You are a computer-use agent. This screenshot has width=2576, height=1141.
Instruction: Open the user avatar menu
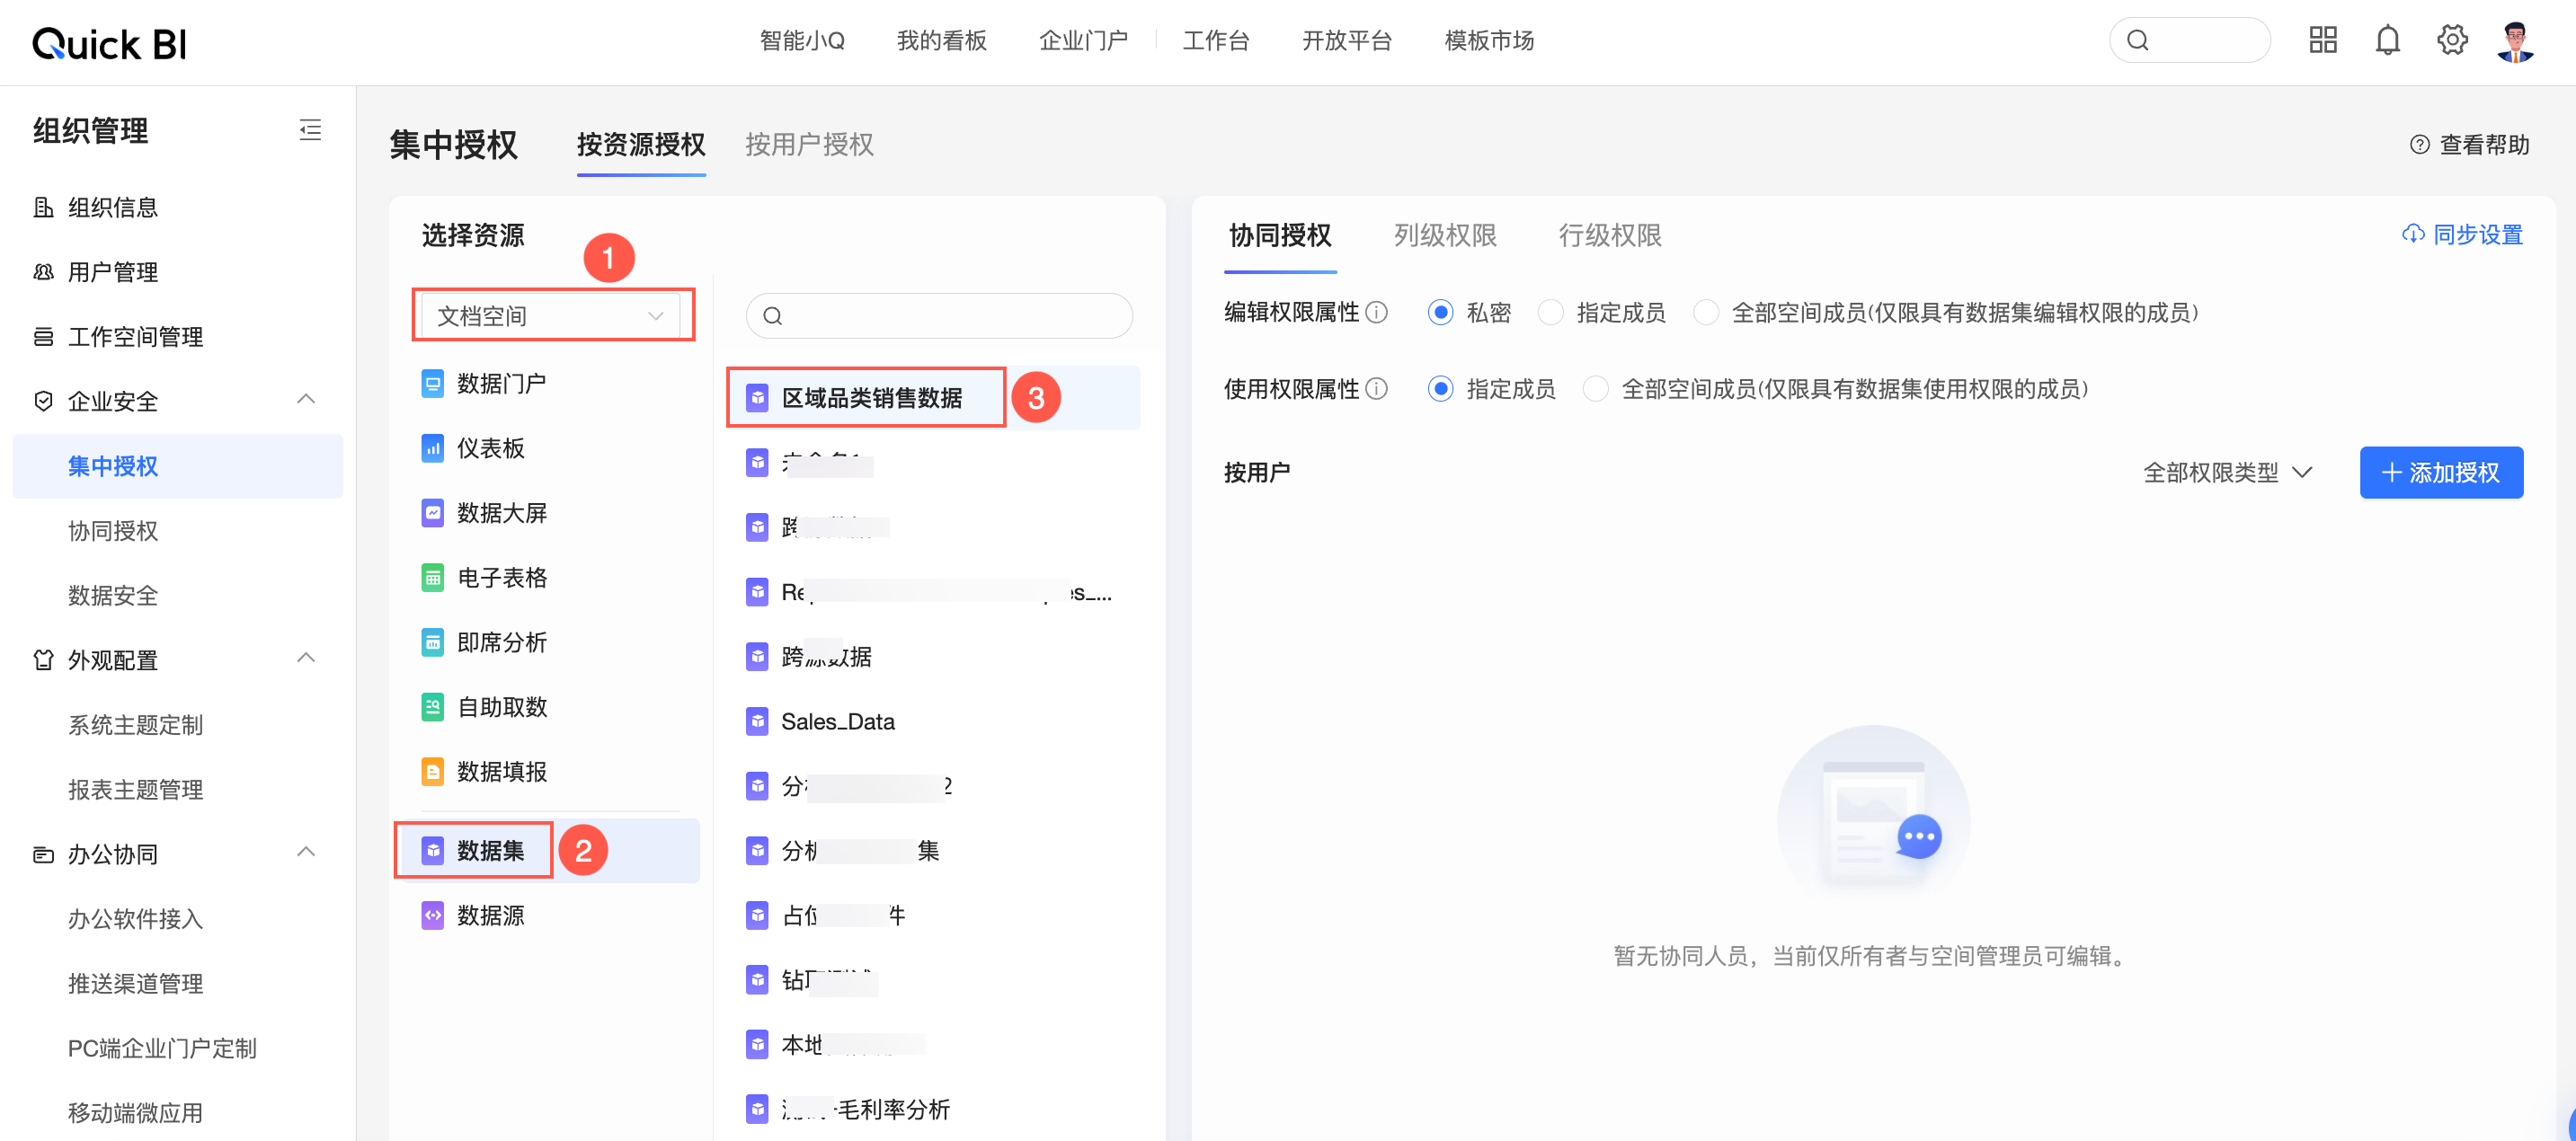[2515, 40]
